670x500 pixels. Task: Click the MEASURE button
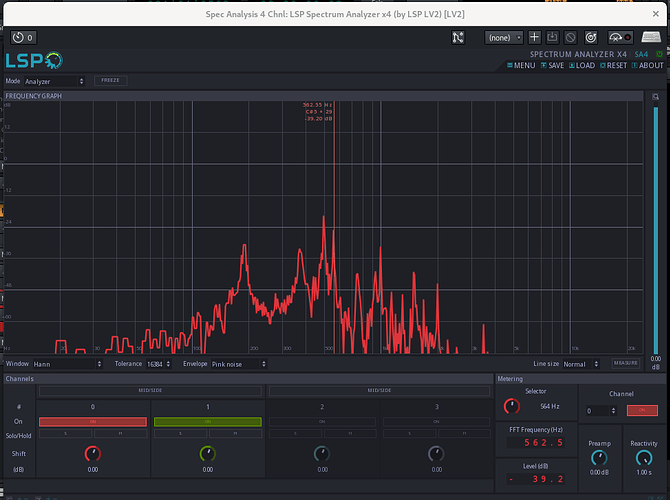(x=625, y=364)
